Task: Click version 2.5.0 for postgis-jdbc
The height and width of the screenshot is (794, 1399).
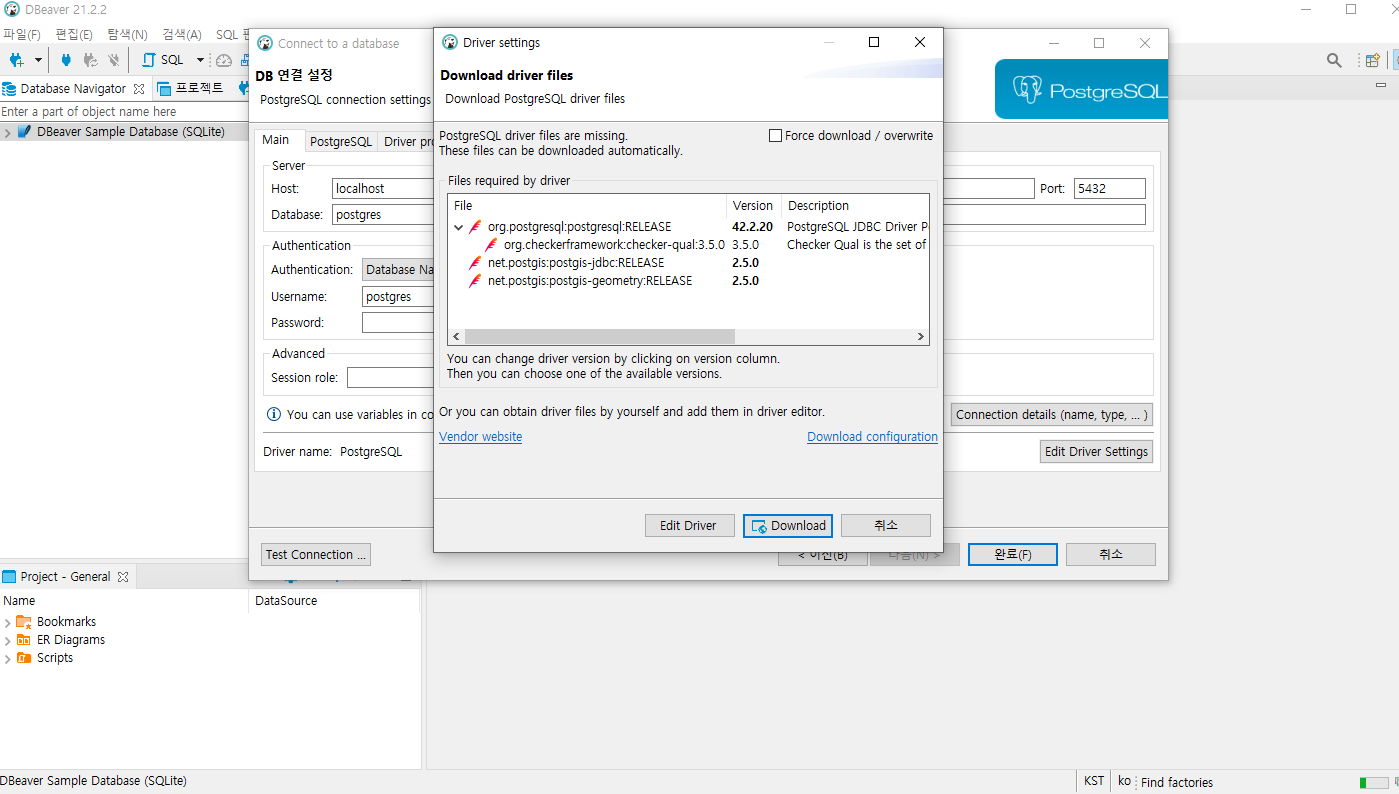Action: (745, 263)
